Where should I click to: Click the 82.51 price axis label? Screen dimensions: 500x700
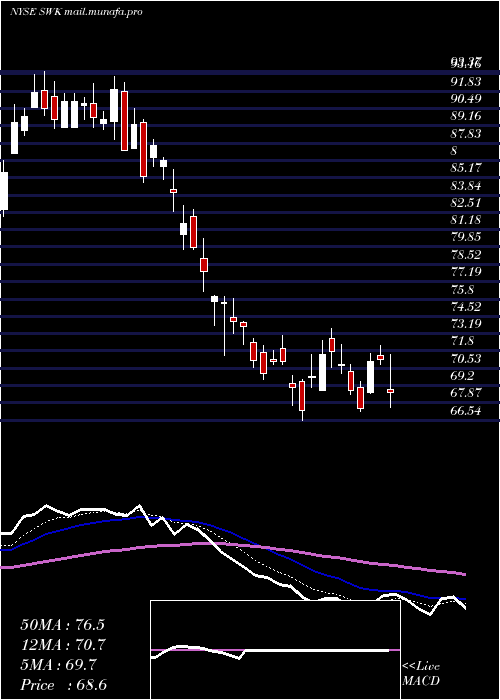(466, 203)
